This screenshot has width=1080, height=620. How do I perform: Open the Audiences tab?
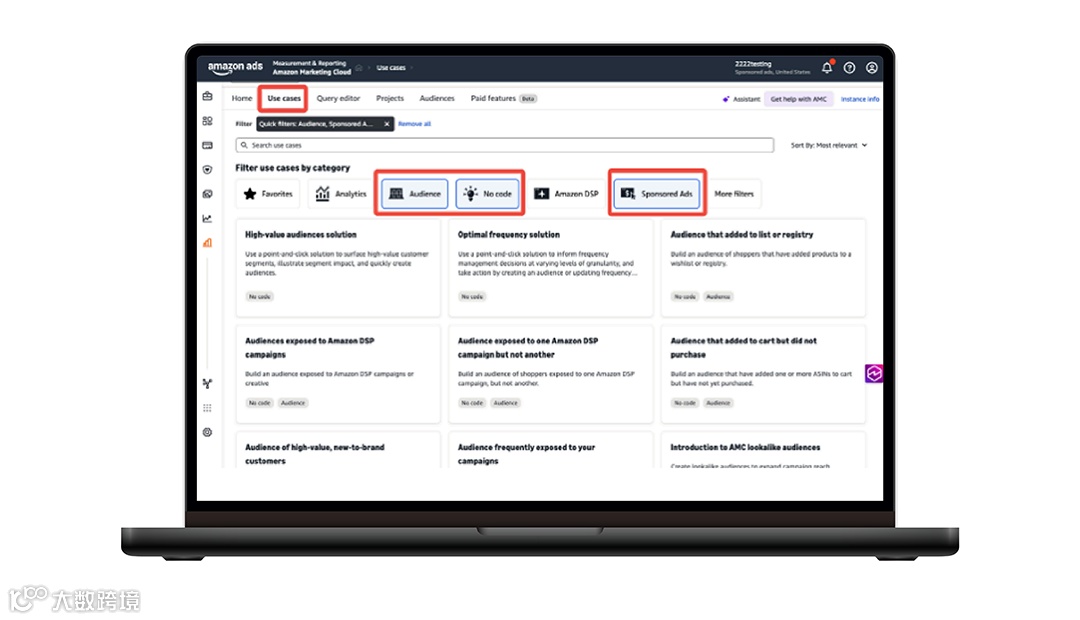tap(437, 99)
